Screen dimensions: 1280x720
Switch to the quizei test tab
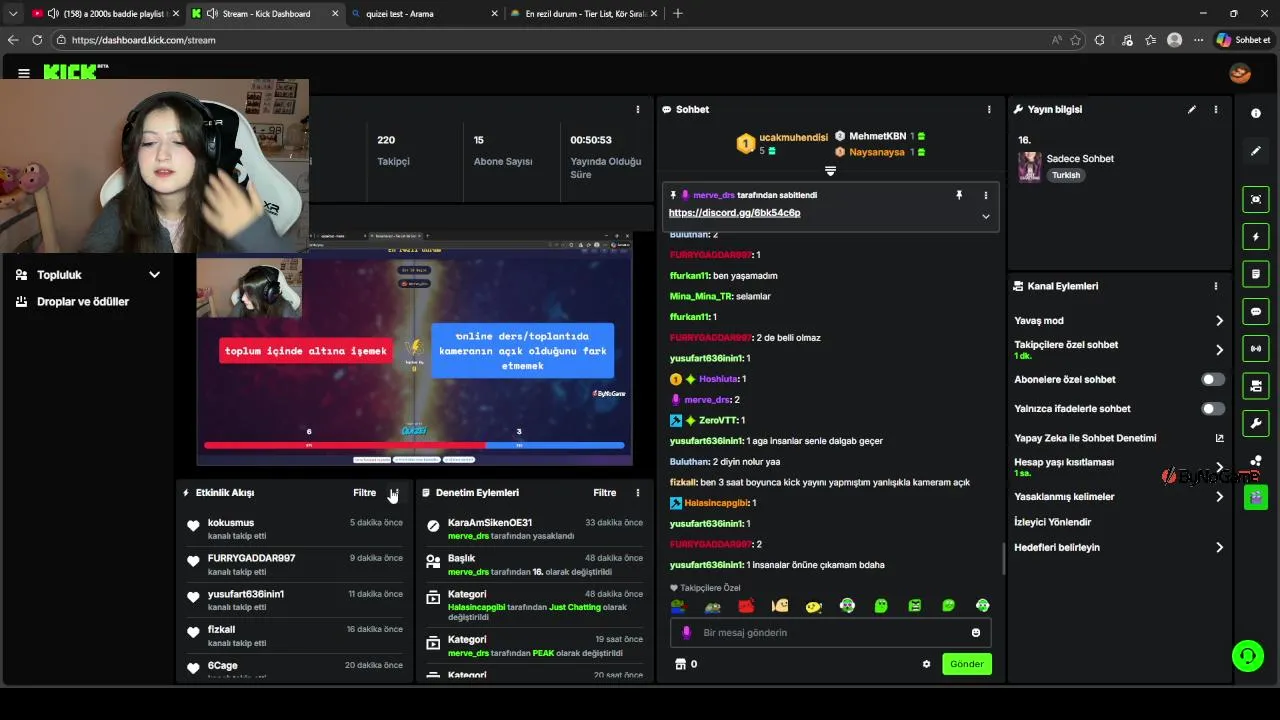click(423, 14)
